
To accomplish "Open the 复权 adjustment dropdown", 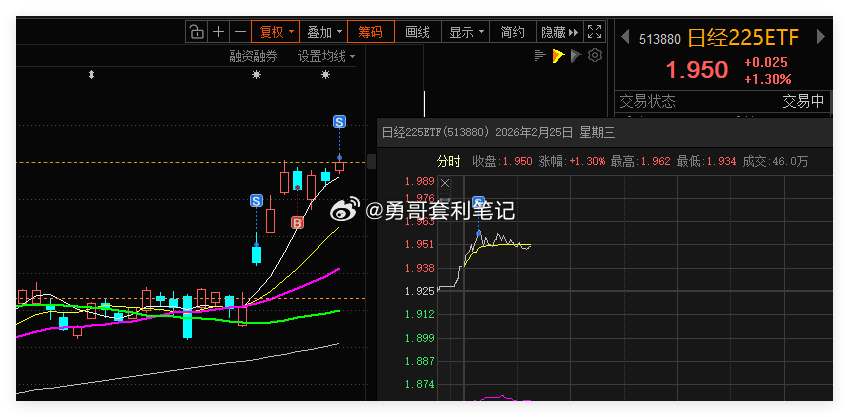I will (276, 32).
